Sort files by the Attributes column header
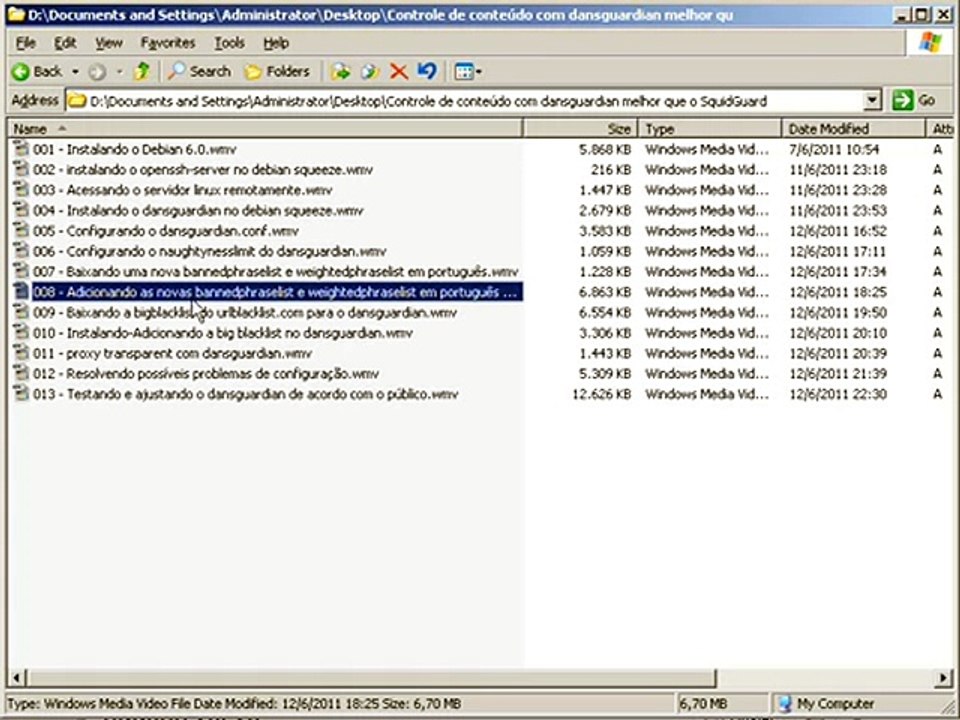960x720 pixels. (x=942, y=129)
